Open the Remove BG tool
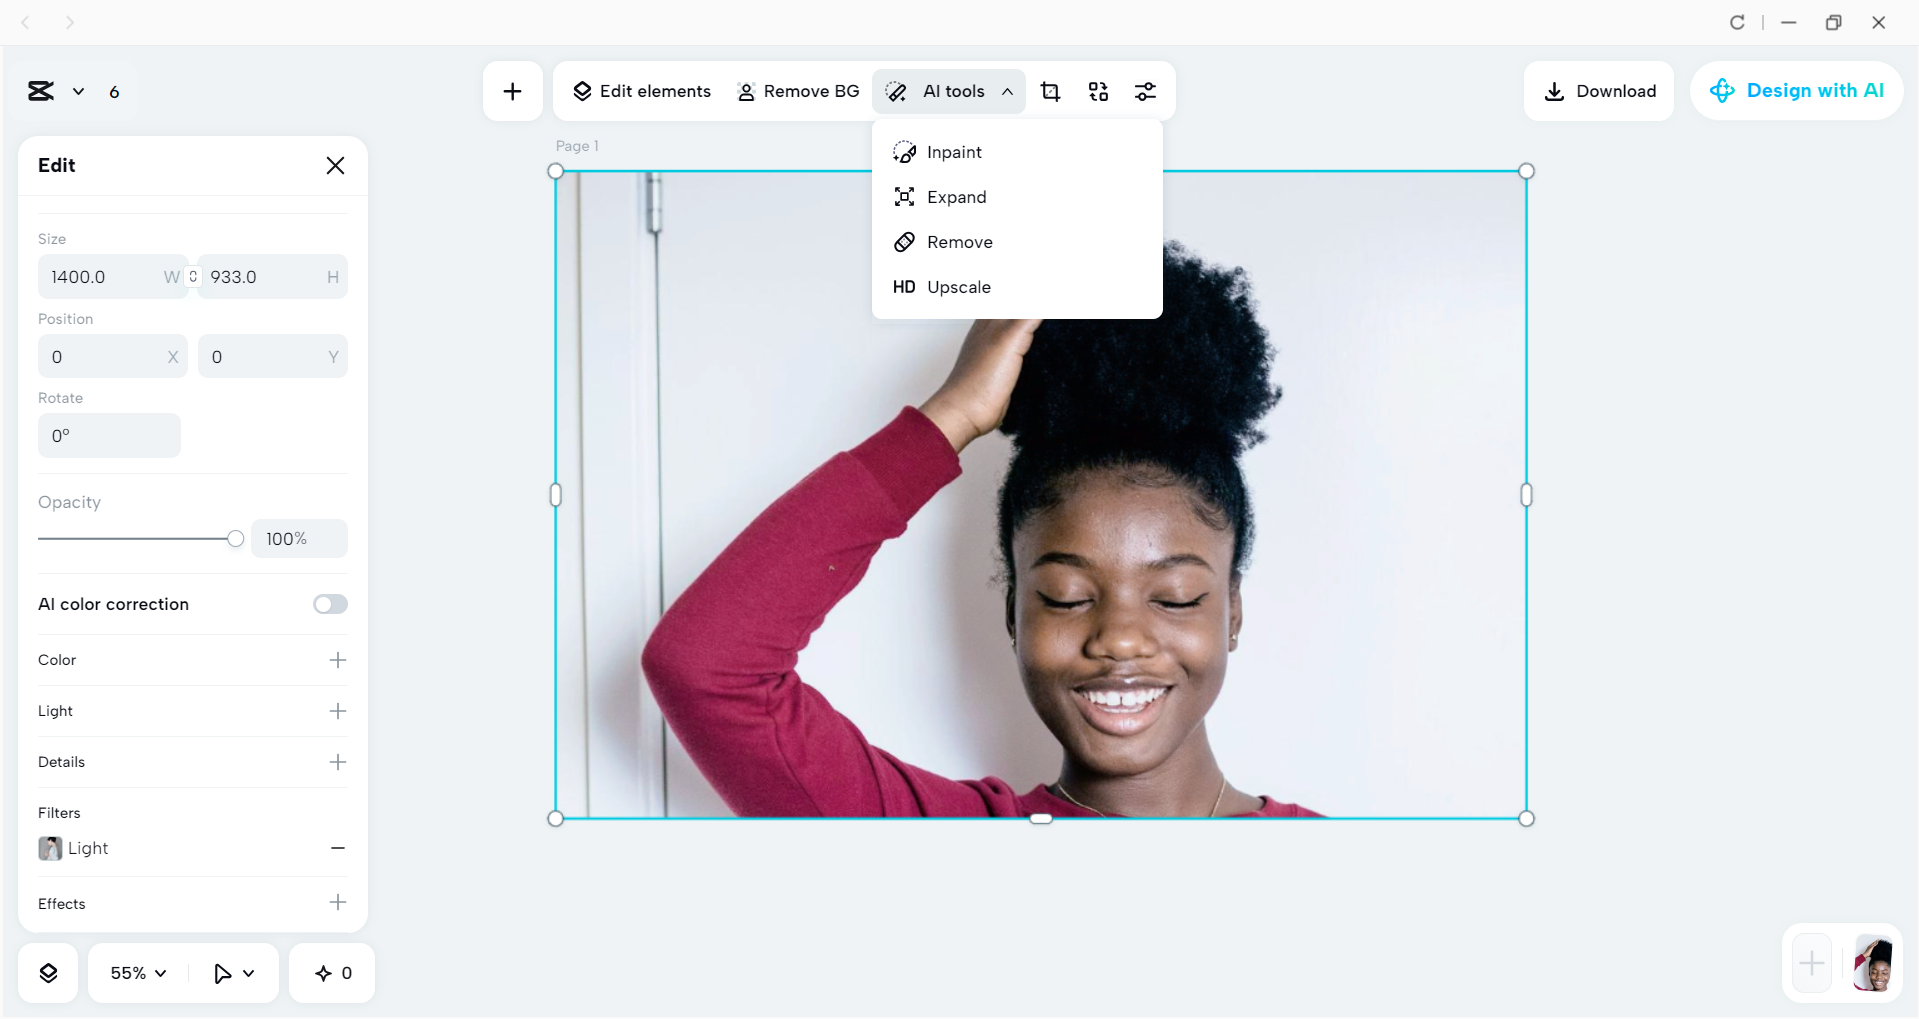1919x1019 pixels. point(798,91)
